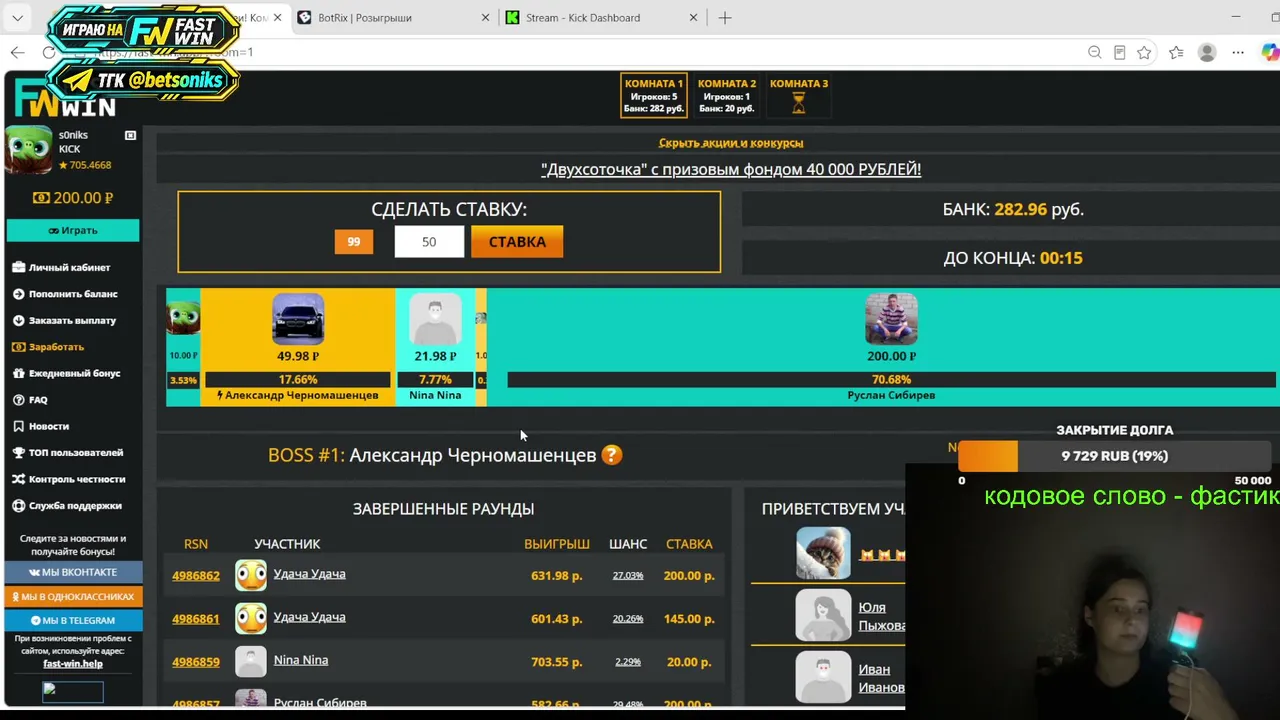The image size is (1280, 720).
Task: Click the s0niks profile avatar in the sidebar
Action: click(29, 150)
